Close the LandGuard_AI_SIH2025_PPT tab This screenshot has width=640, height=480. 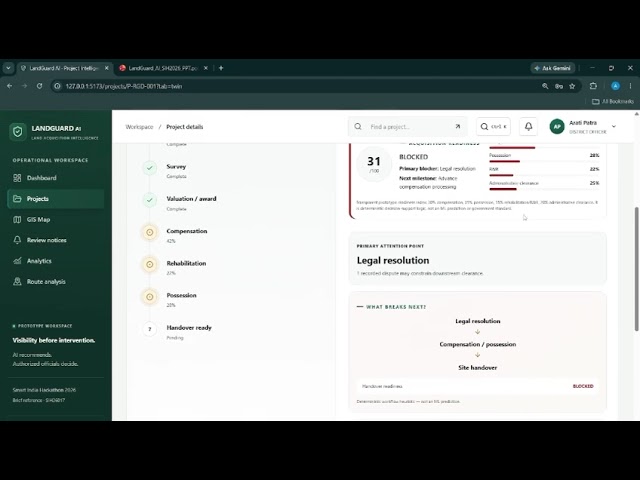[x=206, y=68]
